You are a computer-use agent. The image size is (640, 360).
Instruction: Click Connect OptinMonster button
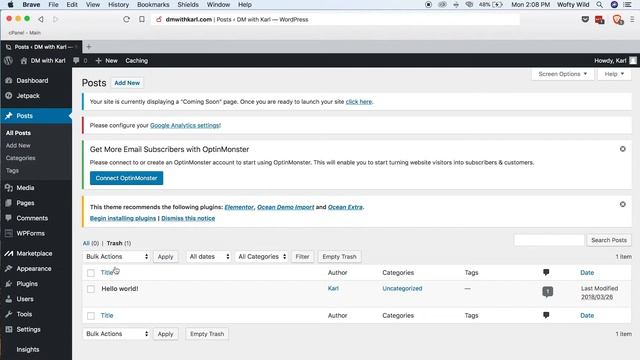(127, 178)
